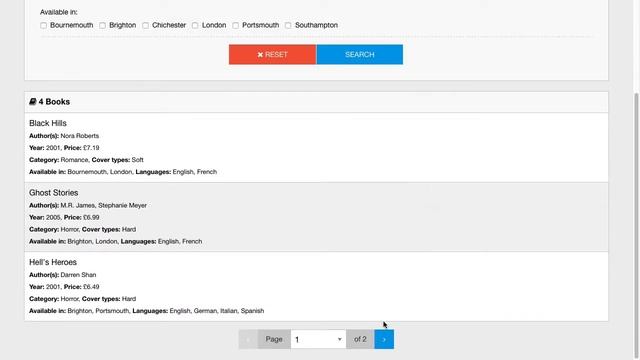
Task: Click author name Nora Roberts
Action: tap(80, 136)
